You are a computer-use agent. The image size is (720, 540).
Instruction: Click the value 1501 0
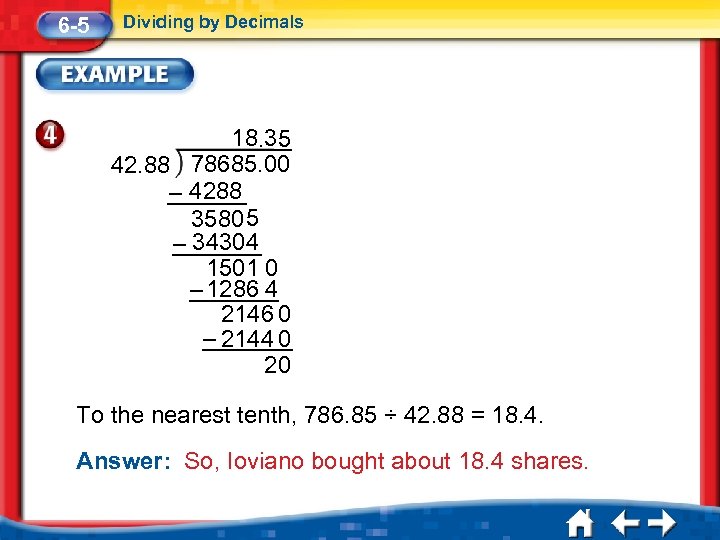click(242, 268)
